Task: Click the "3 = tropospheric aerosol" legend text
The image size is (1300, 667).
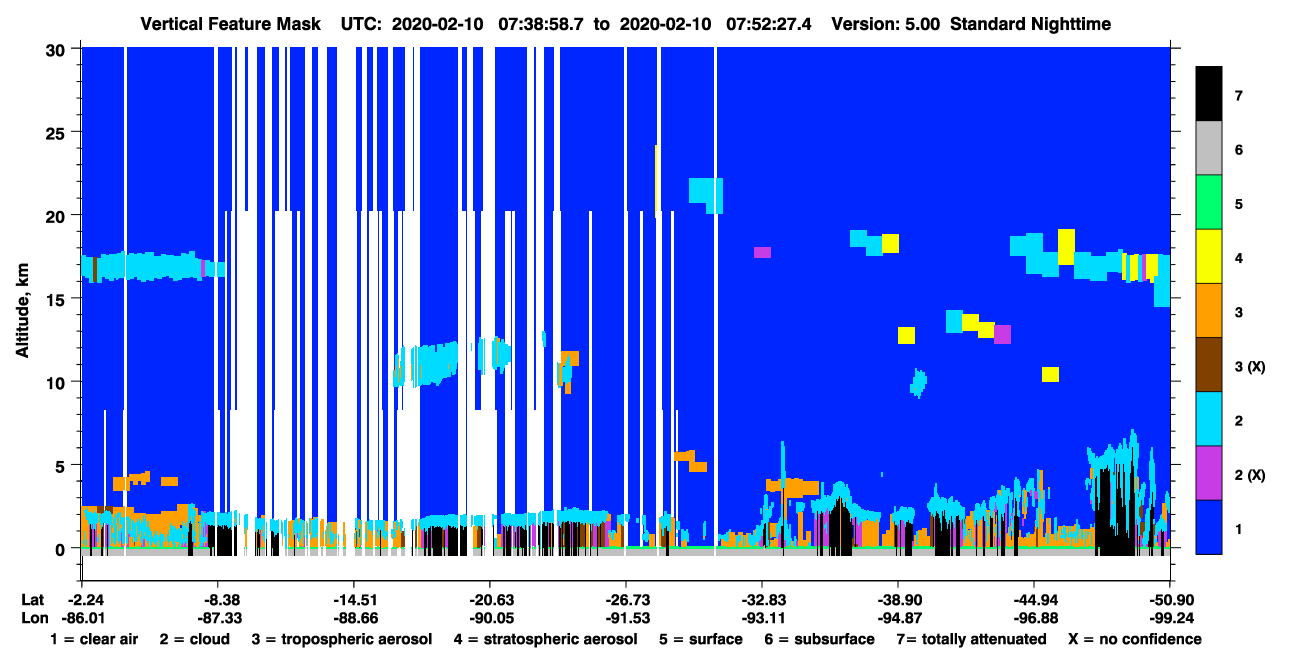Action: click(342, 639)
